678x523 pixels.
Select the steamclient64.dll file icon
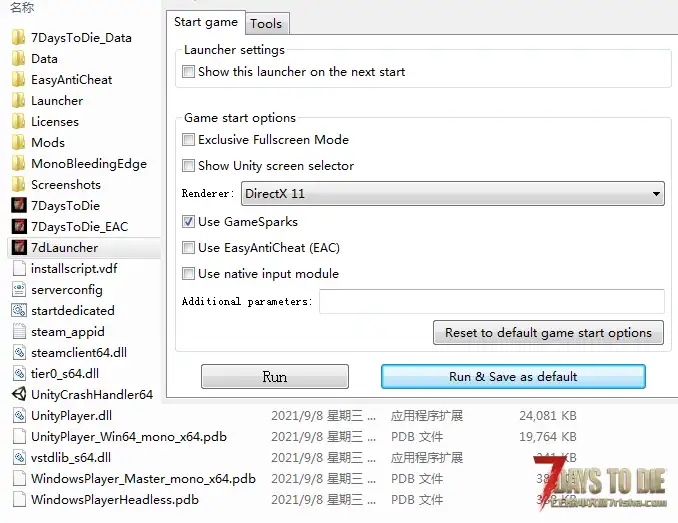pyautogui.click(x=18, y=353)
